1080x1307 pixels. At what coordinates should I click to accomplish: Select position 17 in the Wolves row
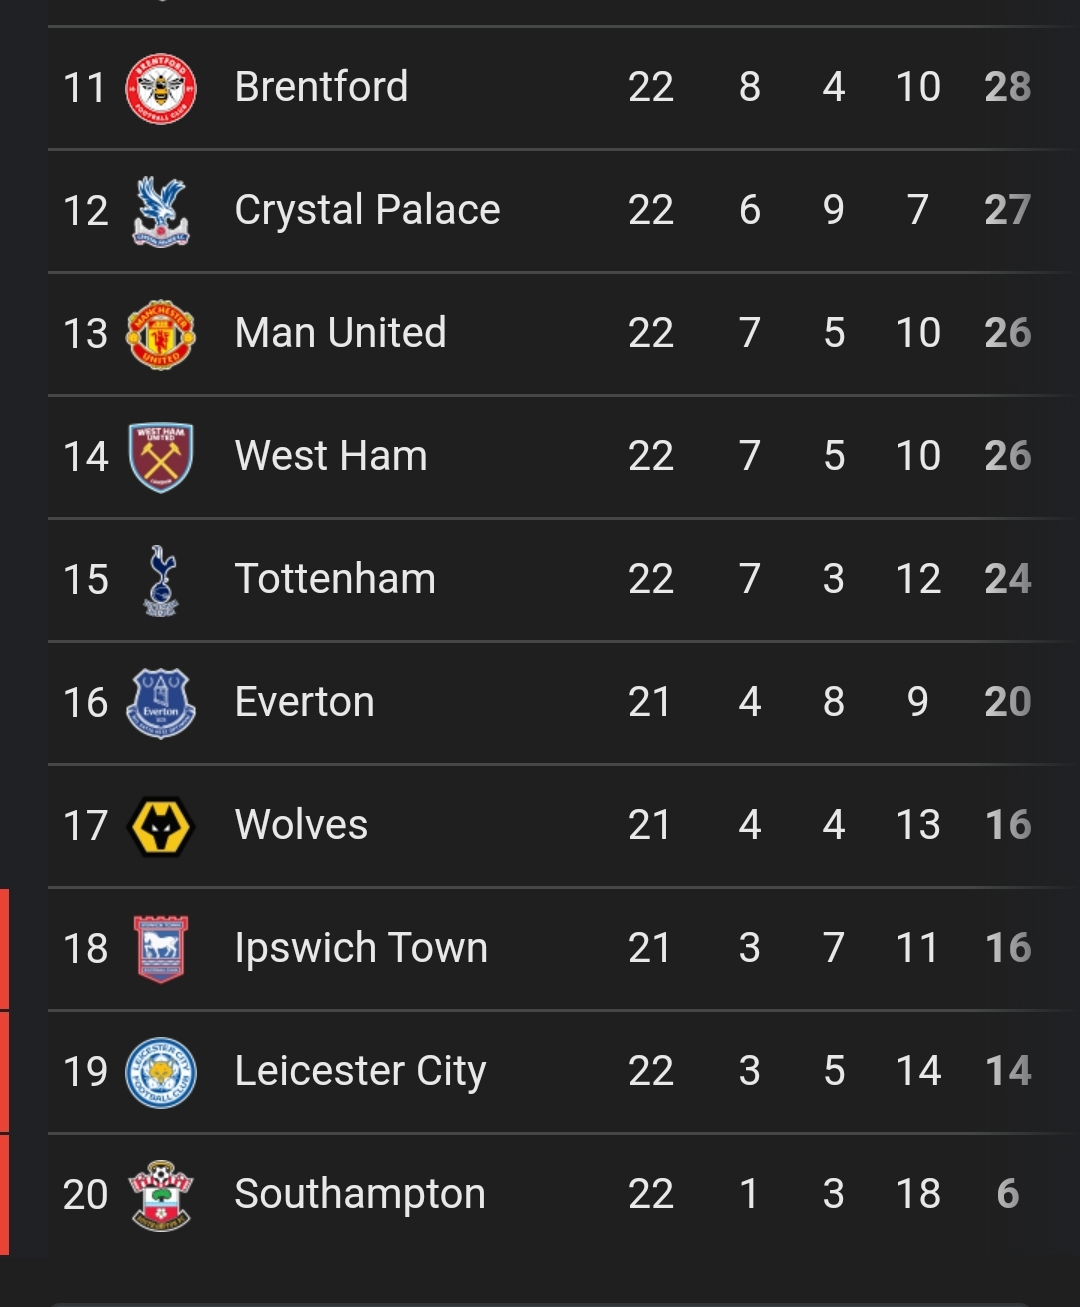tap(85, 826)
